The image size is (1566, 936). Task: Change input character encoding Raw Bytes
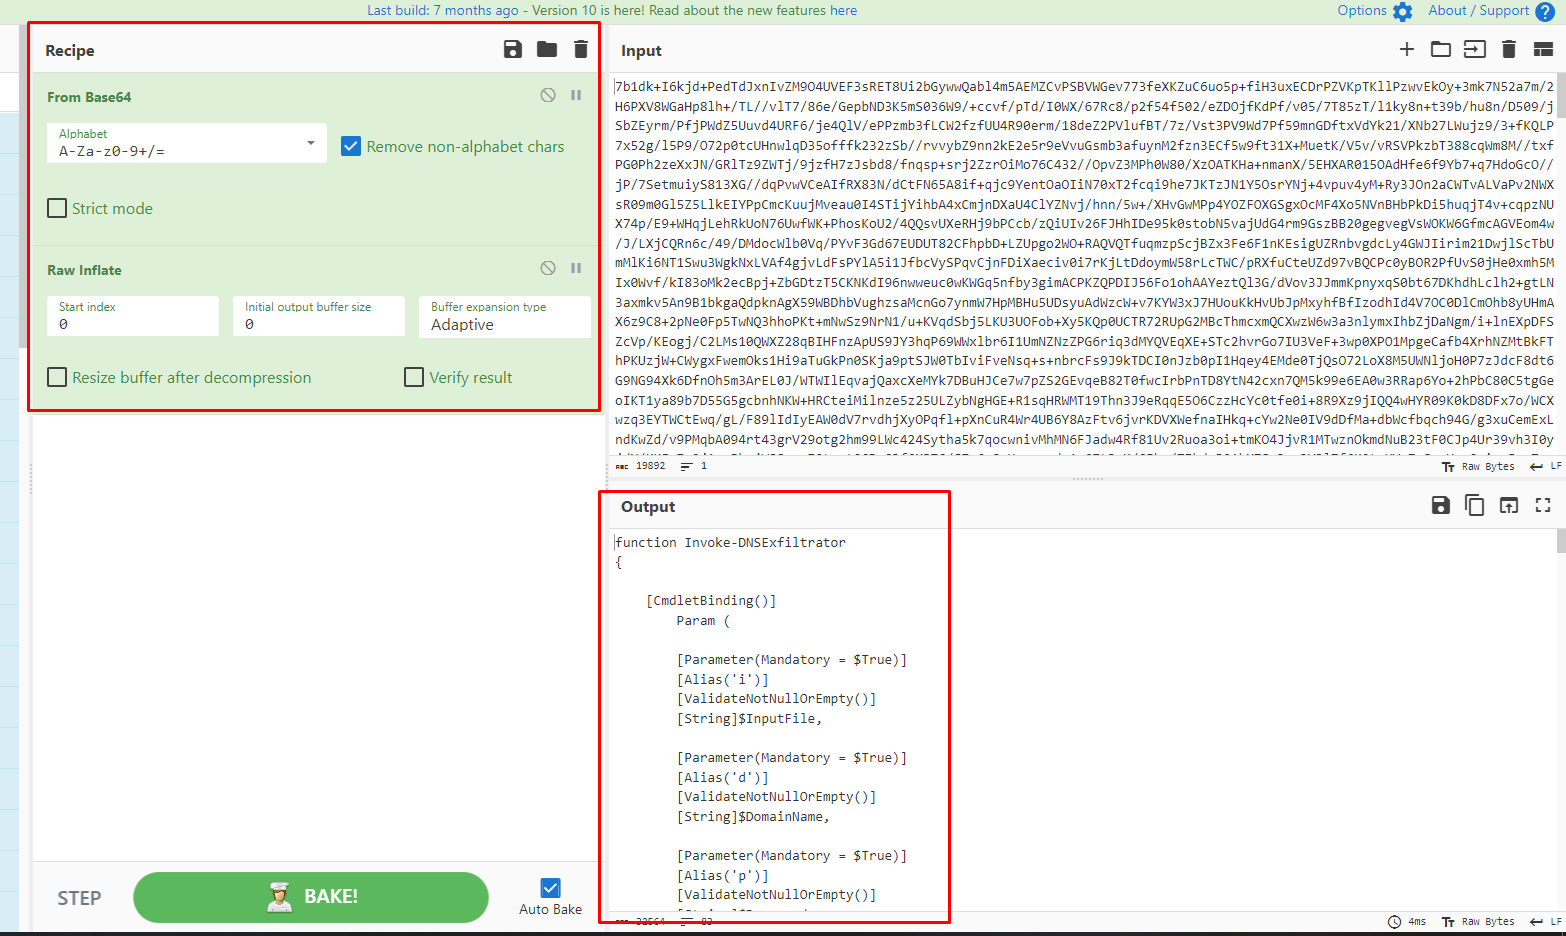coord(1478,467)
